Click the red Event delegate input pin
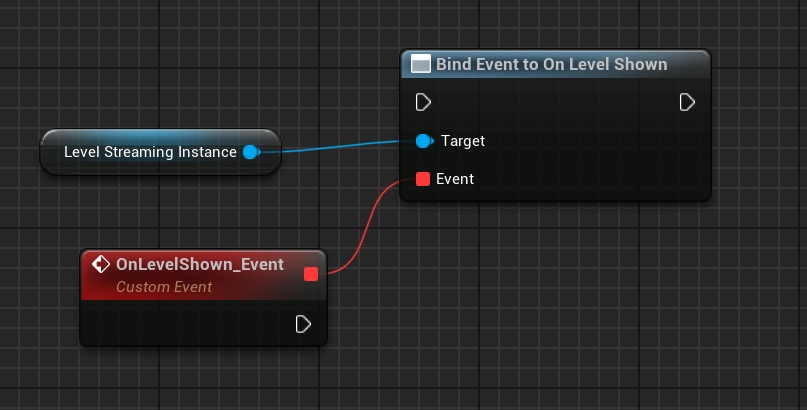This screenshot has width=807, height=410. pyautogui.click(x=423, y=179)
